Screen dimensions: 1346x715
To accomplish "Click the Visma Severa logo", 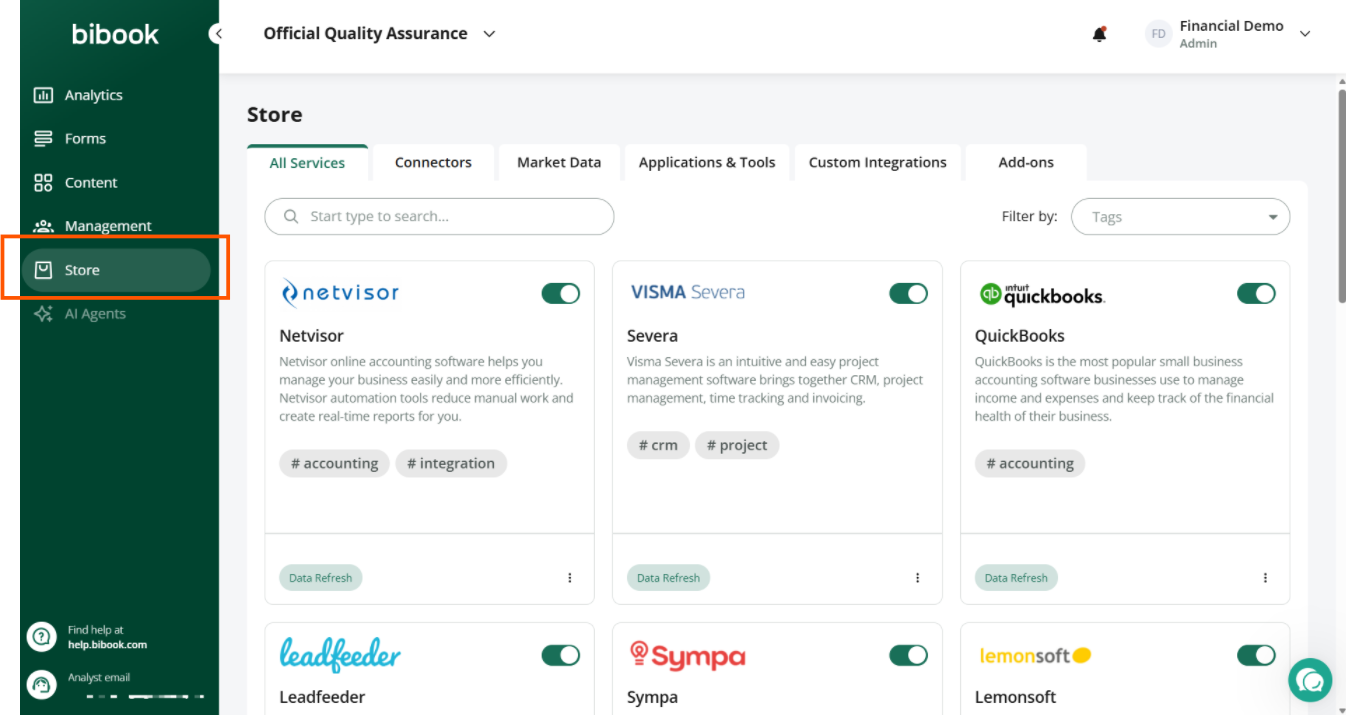I will 688,292.
